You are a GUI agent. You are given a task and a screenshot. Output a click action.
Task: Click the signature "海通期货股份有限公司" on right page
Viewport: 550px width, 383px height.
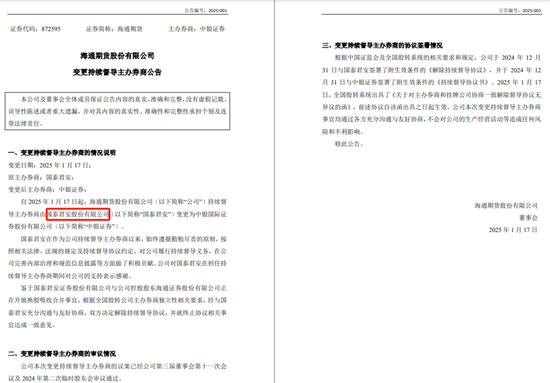[506, 206]
